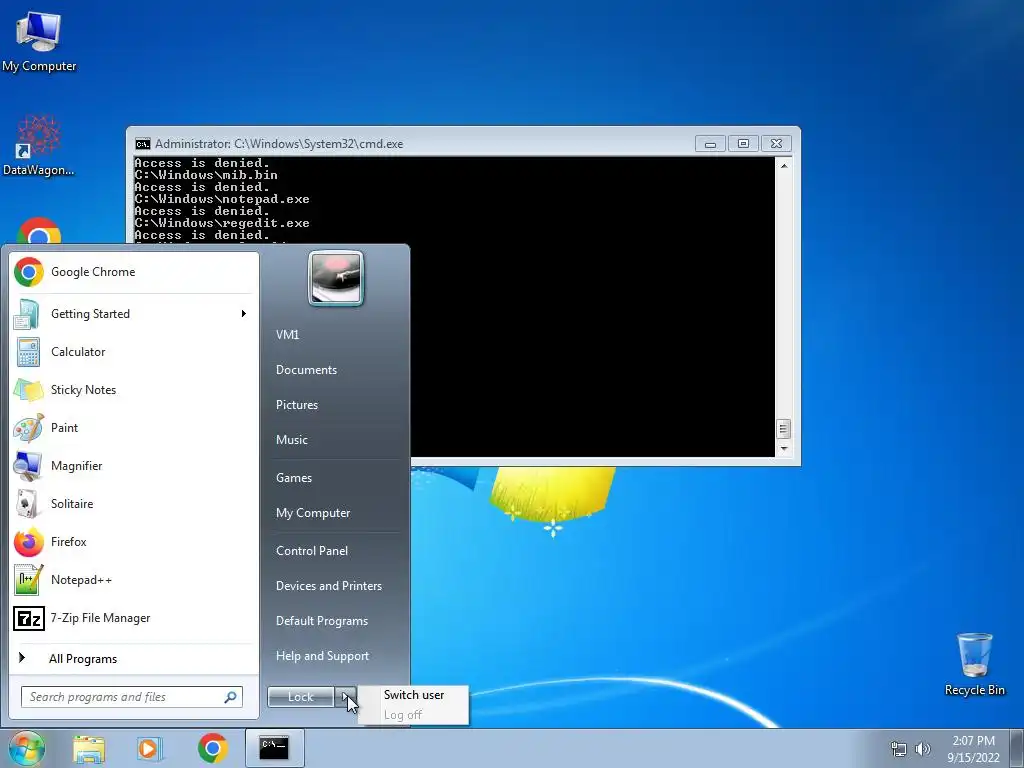Open Windows Explorer from taskbar
This screenshot has width=1024, height=768.
[89, 748]
